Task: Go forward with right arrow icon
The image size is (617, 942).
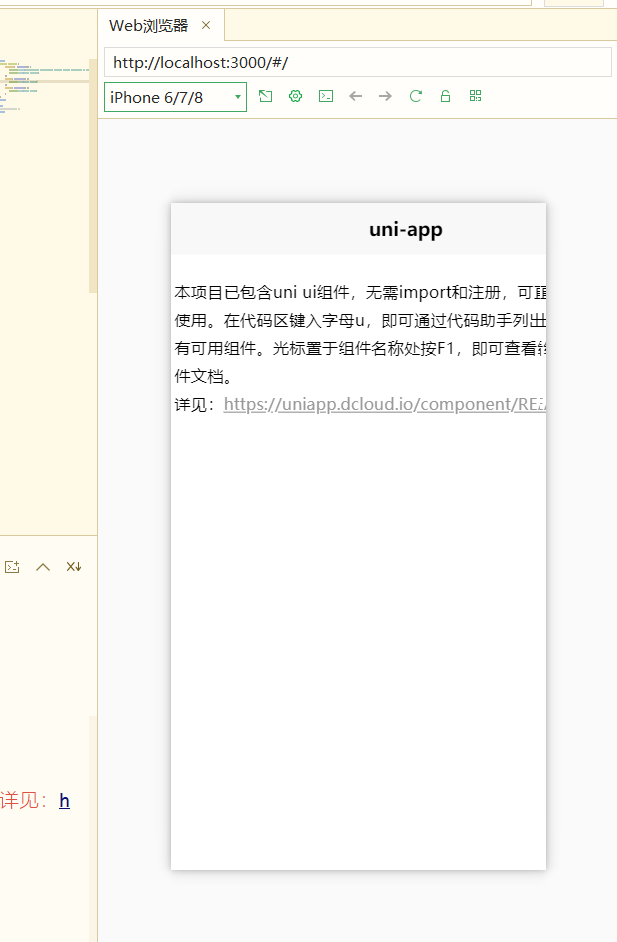Action: click(x=386, y=96)
